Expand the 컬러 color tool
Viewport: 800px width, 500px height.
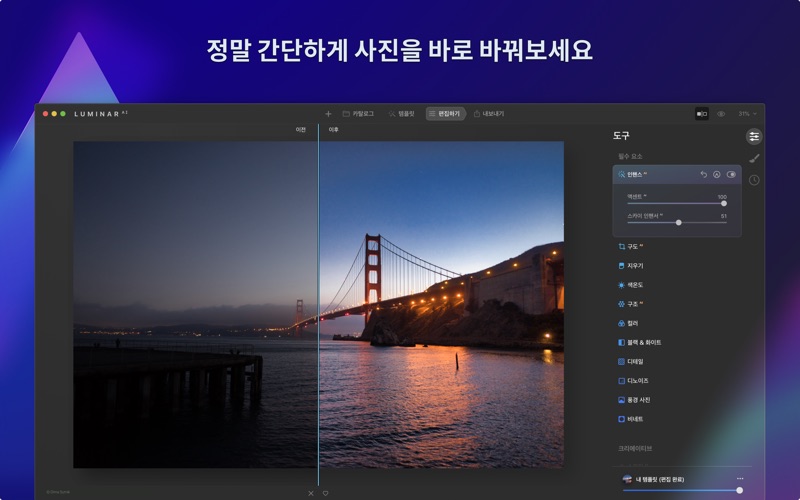tap(628, 323)
